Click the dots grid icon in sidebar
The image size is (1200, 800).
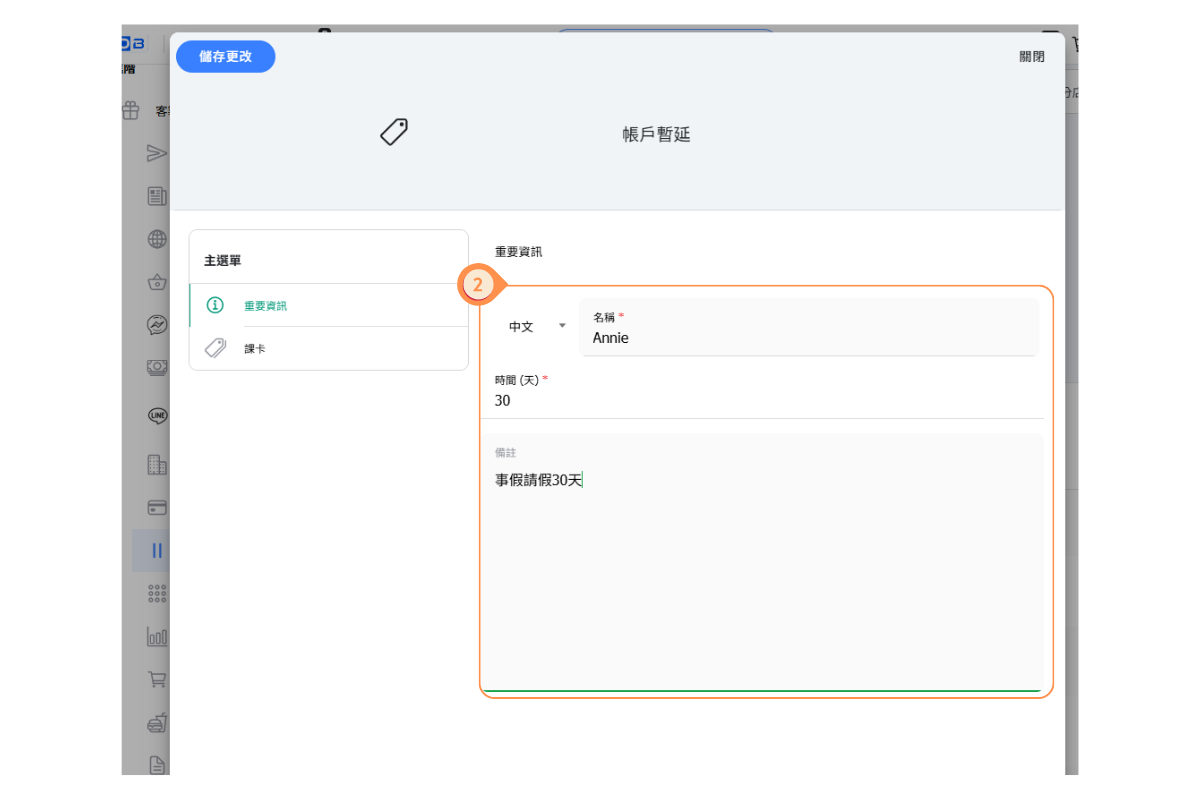(157, 593)
